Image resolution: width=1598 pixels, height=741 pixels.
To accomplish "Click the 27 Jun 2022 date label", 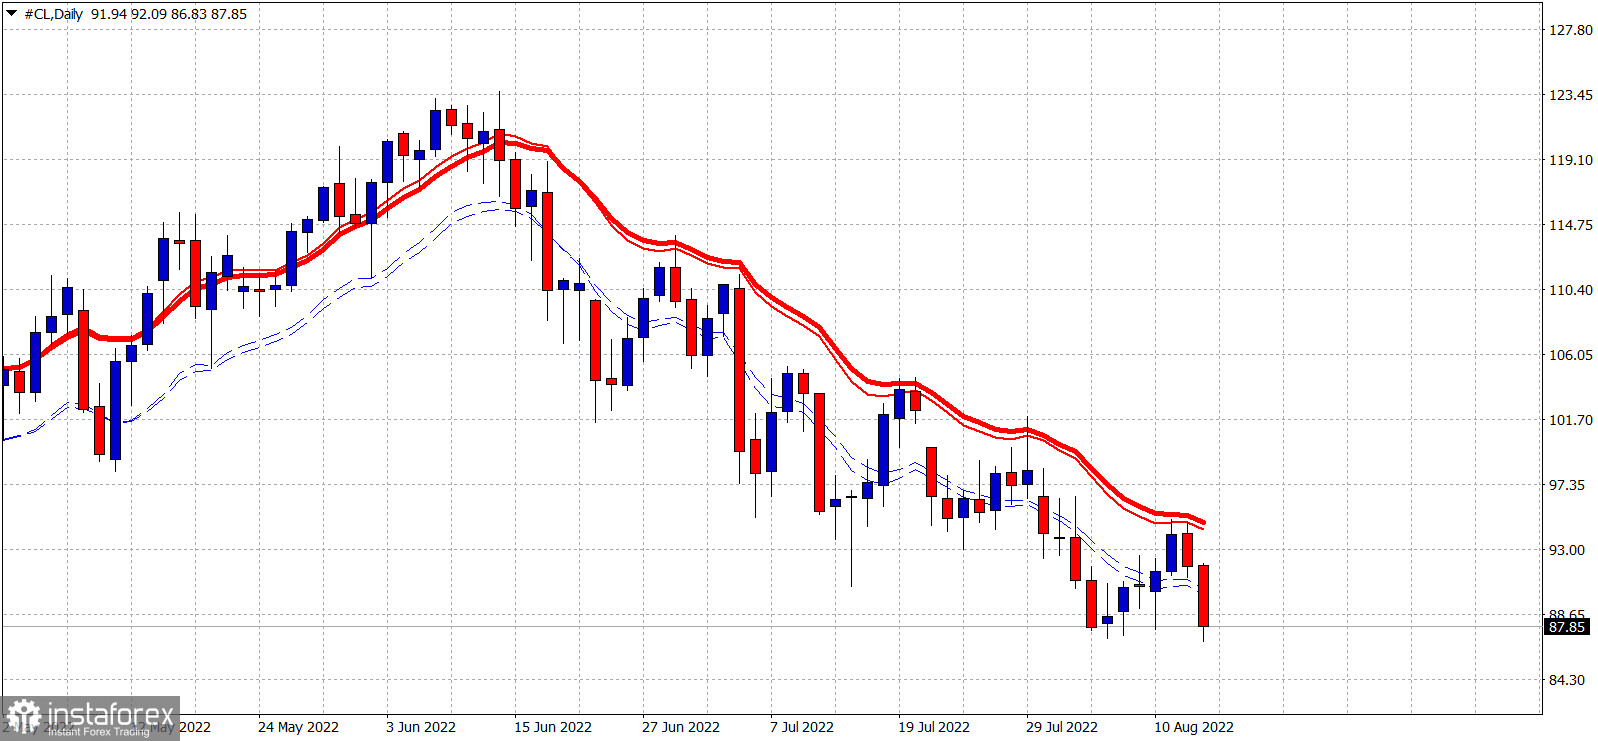I will tap(681, 727).
